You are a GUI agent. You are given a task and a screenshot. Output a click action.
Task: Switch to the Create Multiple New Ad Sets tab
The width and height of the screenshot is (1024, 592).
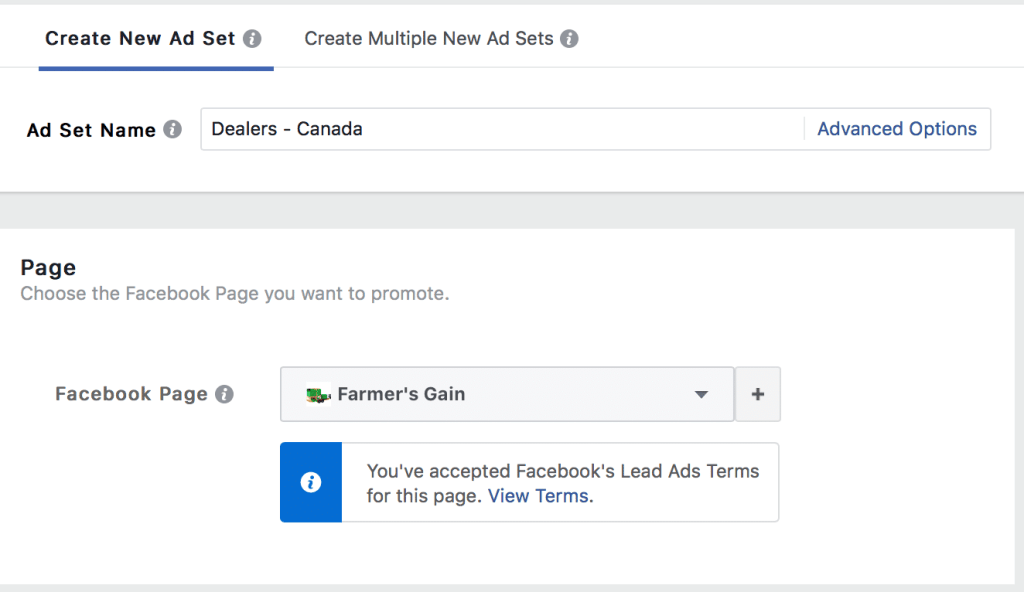(428, 38)
